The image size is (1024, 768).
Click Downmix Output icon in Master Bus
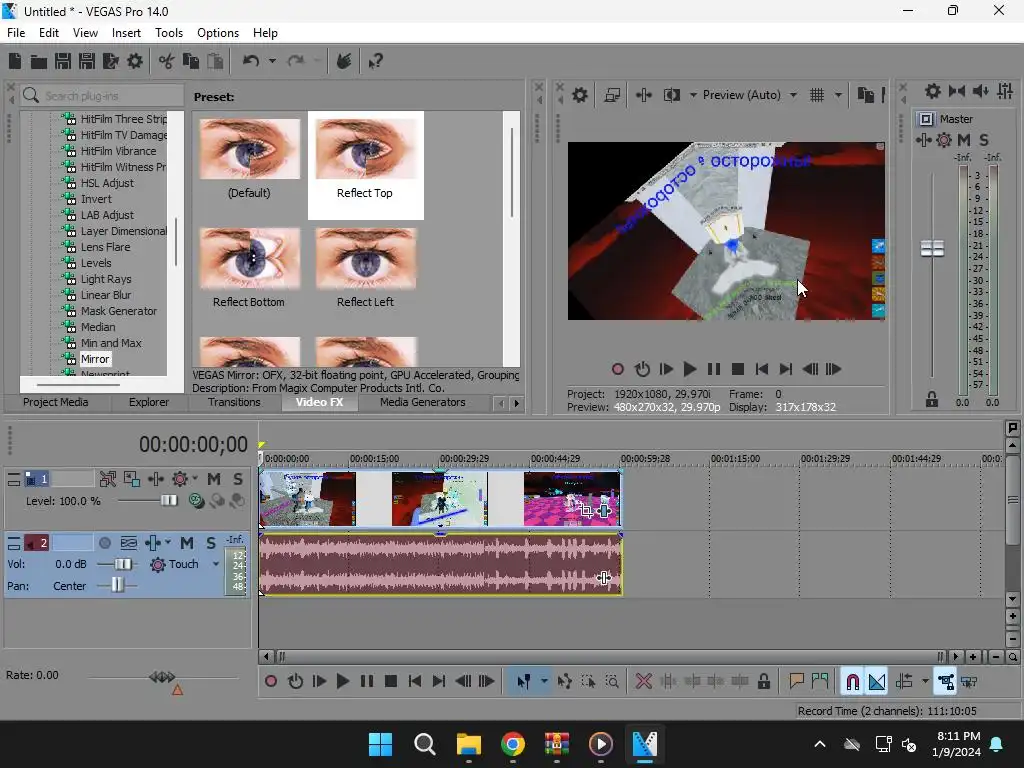click(x=957, y=91)
